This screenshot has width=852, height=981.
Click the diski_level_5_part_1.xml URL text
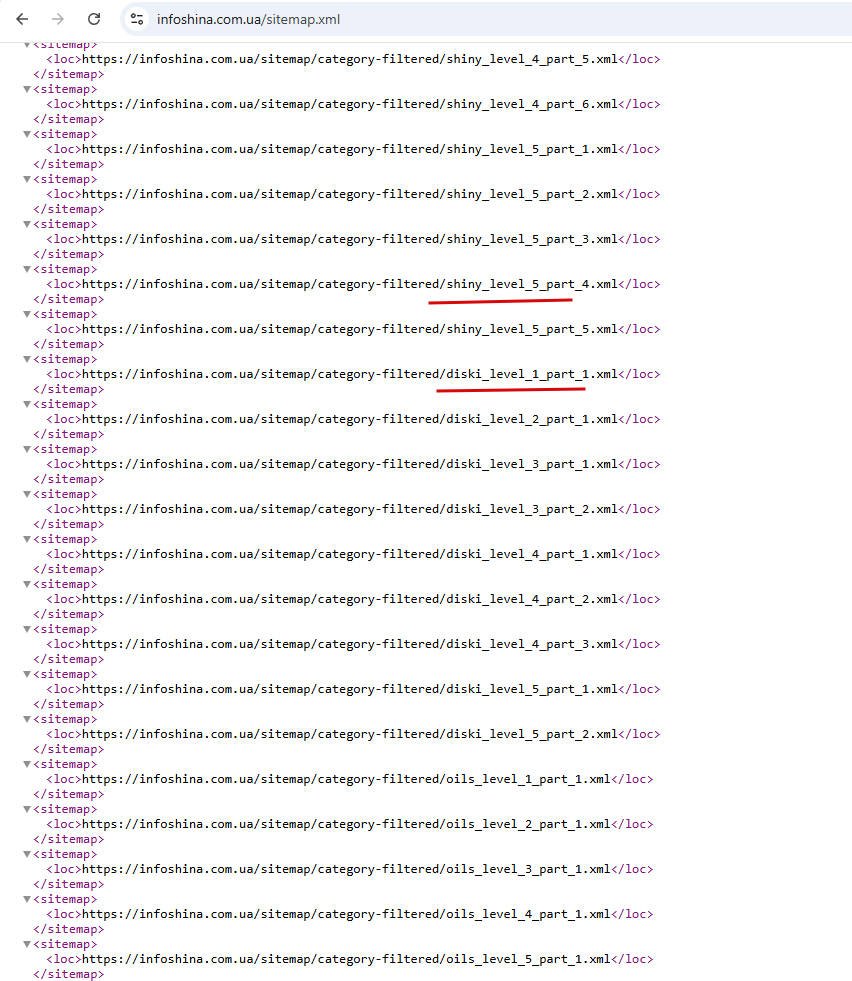pyautogui.click(x=350, y=690)
